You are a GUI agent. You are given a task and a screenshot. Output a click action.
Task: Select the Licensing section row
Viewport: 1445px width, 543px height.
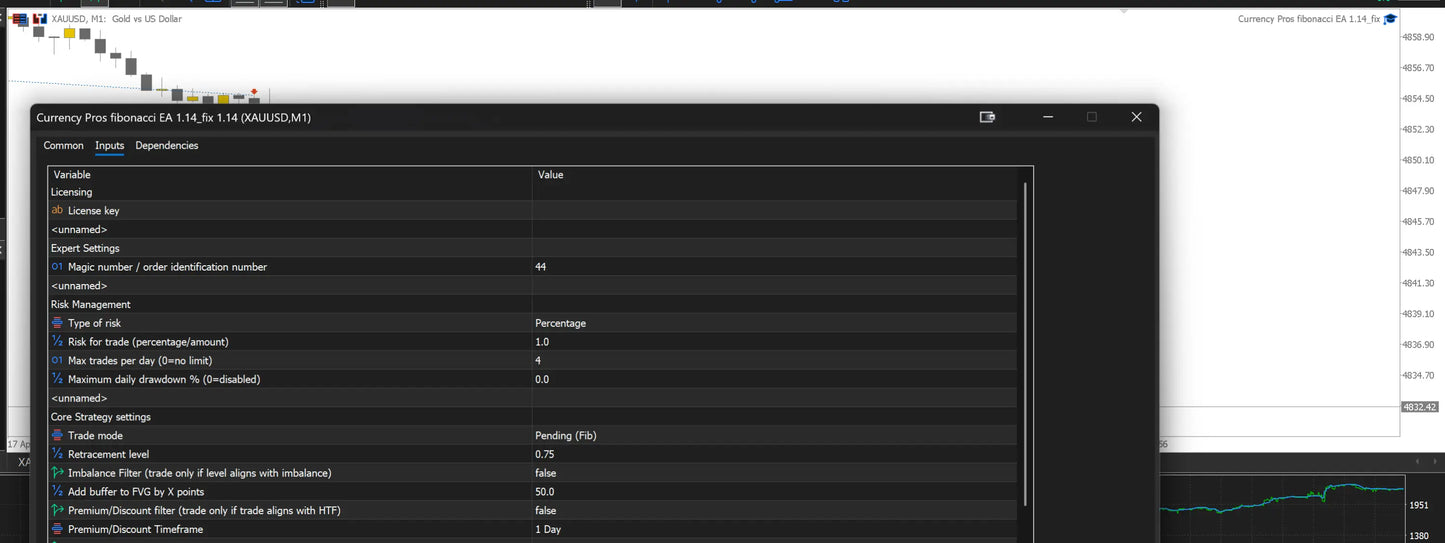point(532,192)
